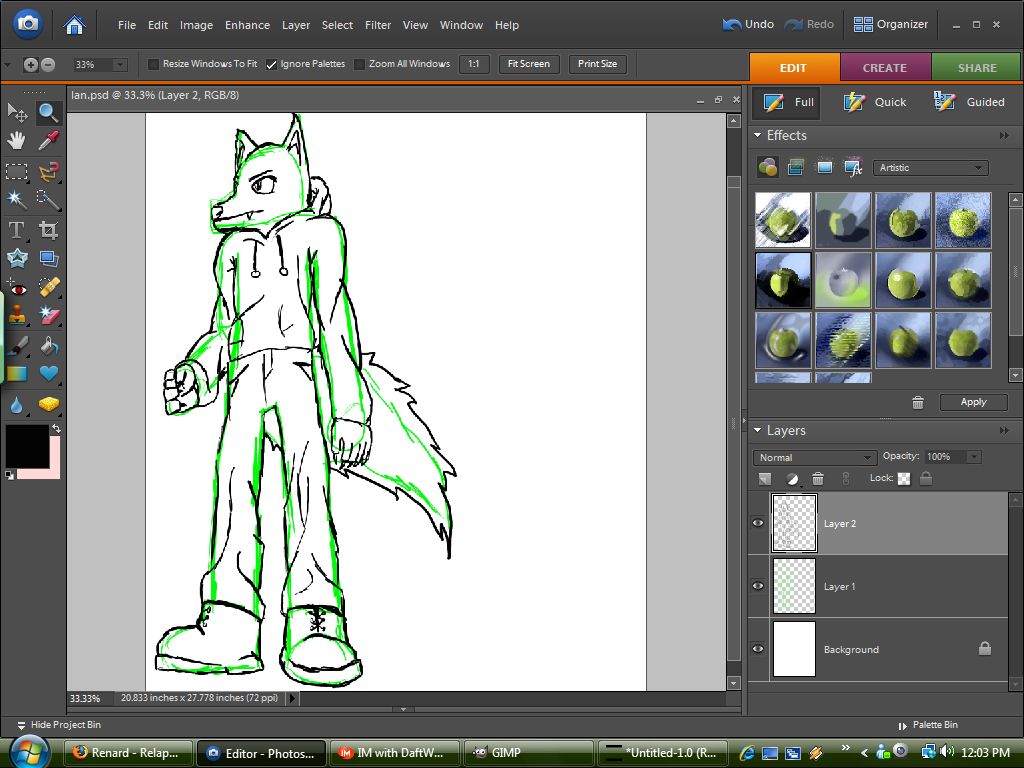Select the Eraser tool
The image size is (1024, 768).
click(49, 316)
